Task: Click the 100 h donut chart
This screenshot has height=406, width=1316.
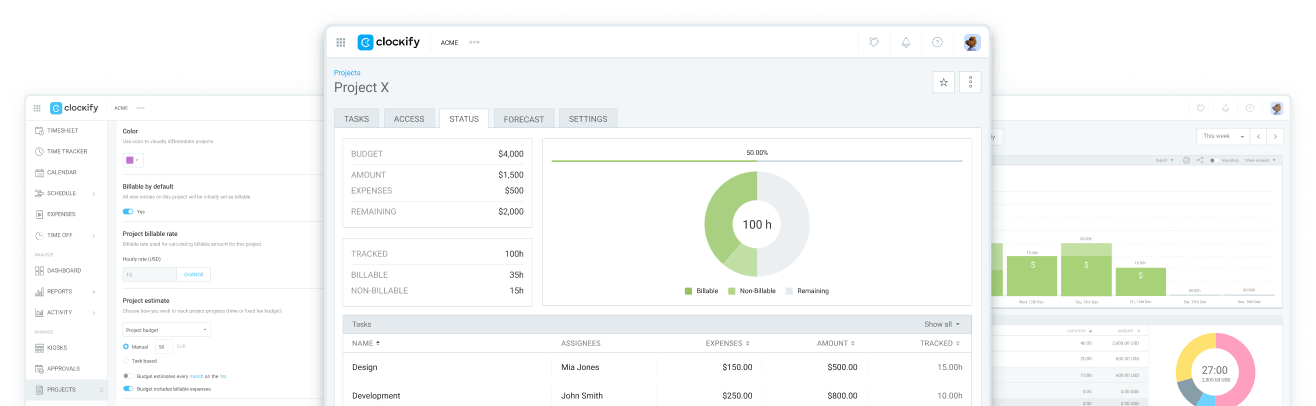Action: click(757, 224)
